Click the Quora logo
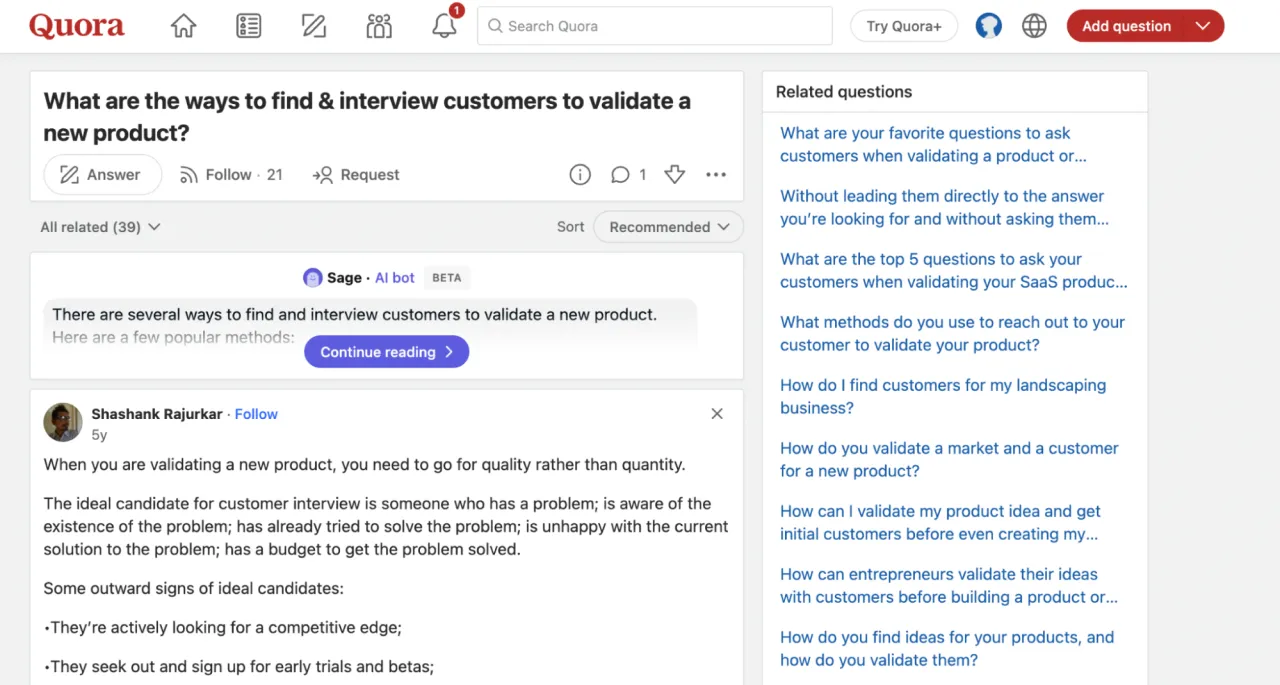Image resolution: width=1280 pixels, height=685 pixels. pyautogui.click(x=76, y=25)
